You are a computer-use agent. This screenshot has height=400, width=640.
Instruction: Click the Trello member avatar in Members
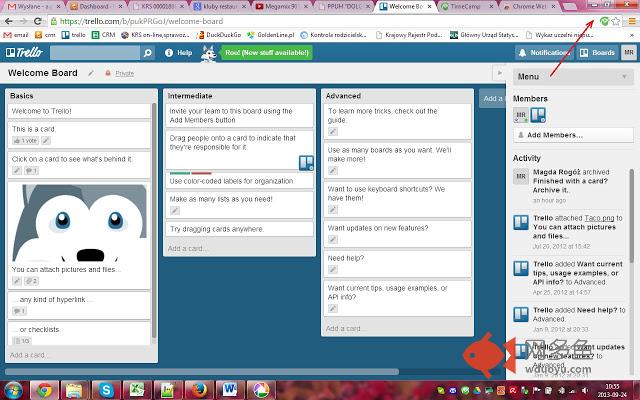tap(537, 116)
